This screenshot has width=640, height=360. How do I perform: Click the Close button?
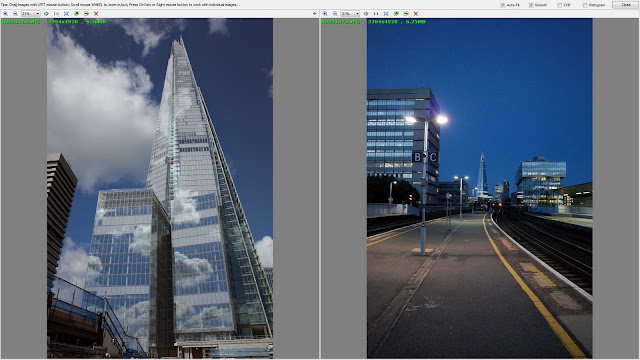(x=625, y=5)
